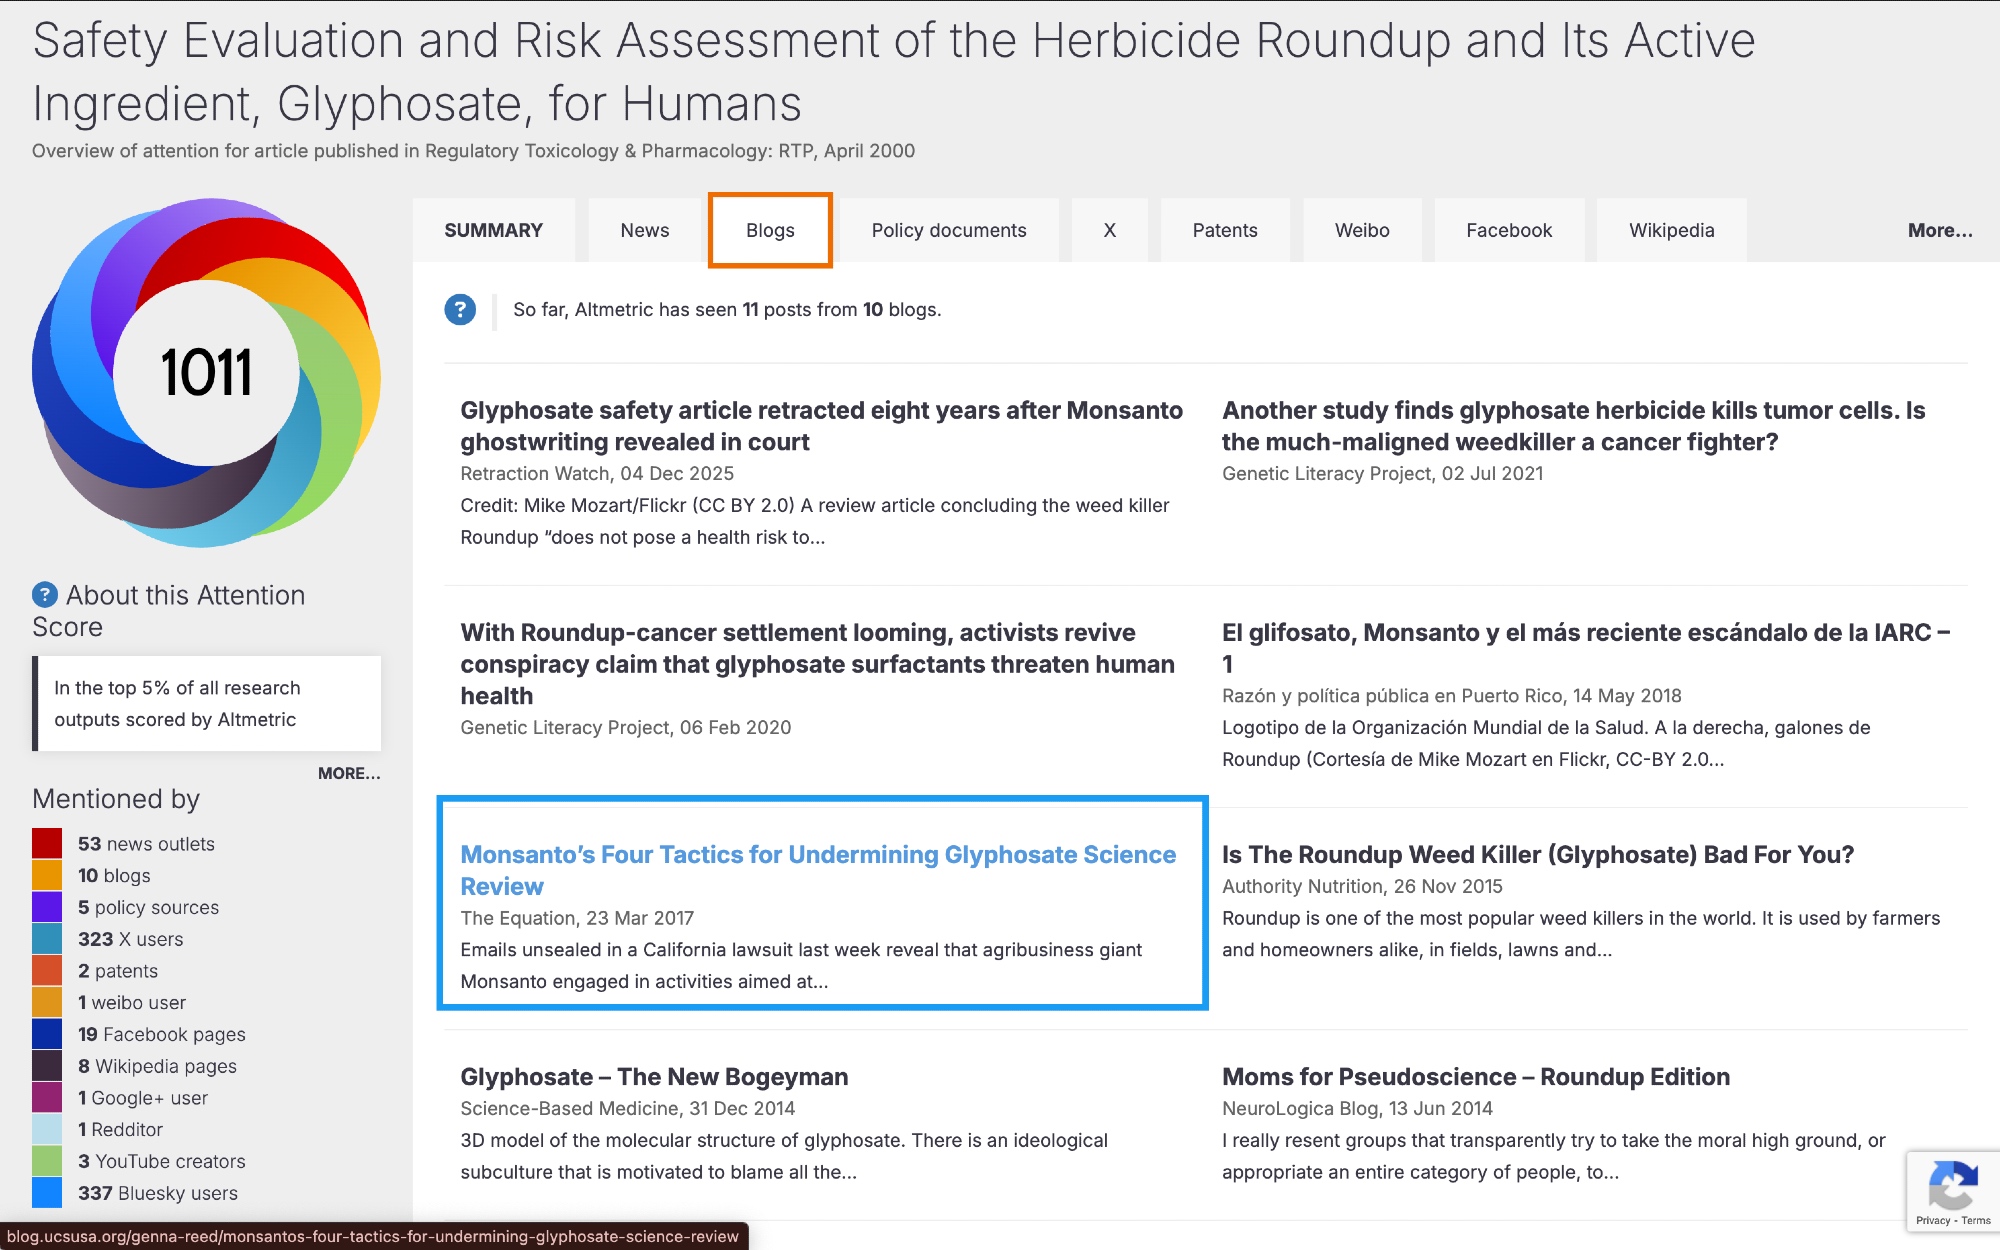Expand MORE... under Attention Score box

tap(348, 773)
